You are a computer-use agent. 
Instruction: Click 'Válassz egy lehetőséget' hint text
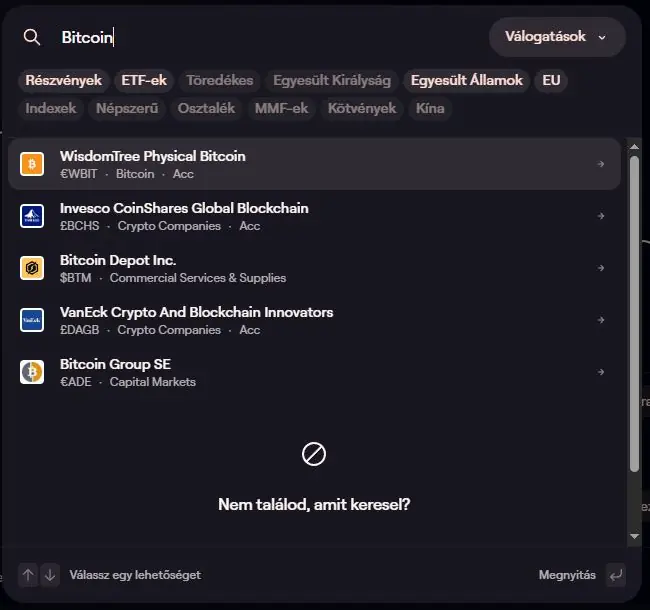tap(135, 575)
